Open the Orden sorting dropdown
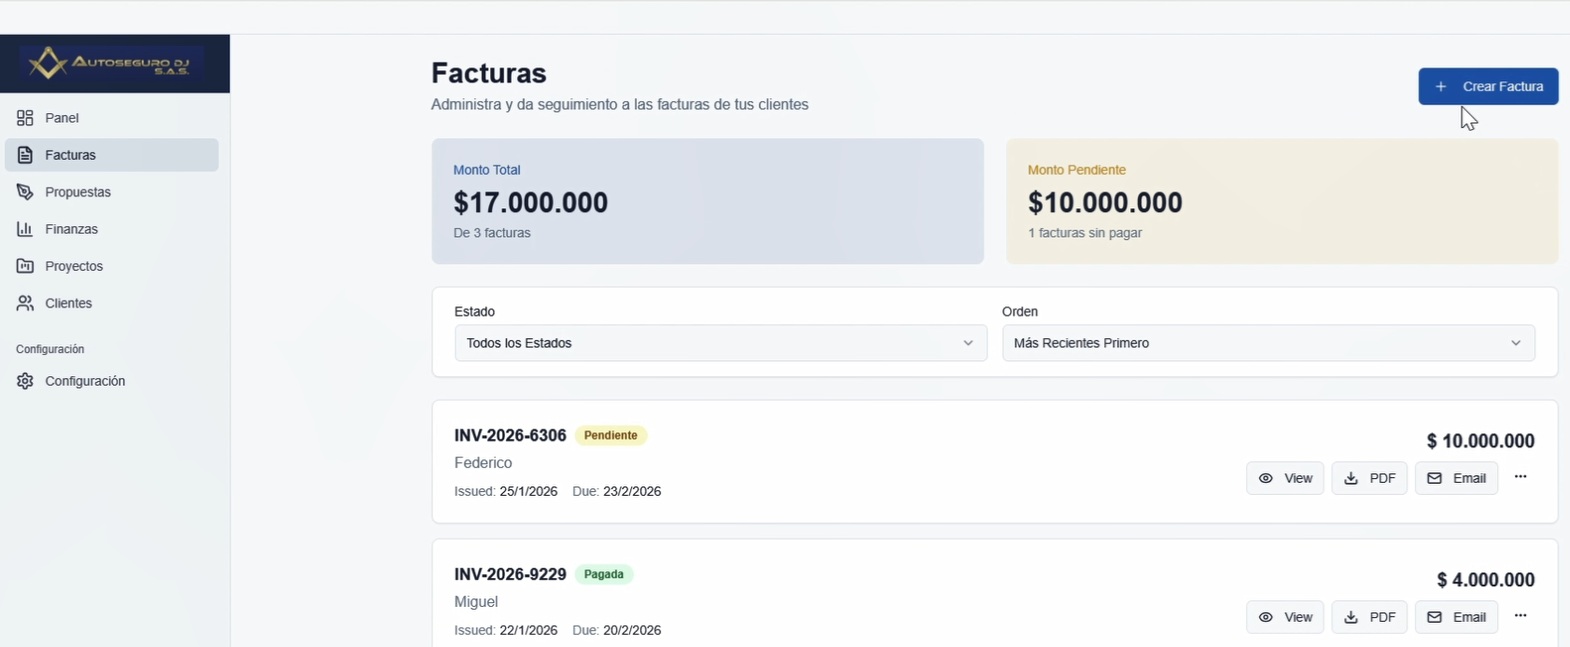The width and height of the screenshot is (1570, 647). click(x=1268, y=343)
